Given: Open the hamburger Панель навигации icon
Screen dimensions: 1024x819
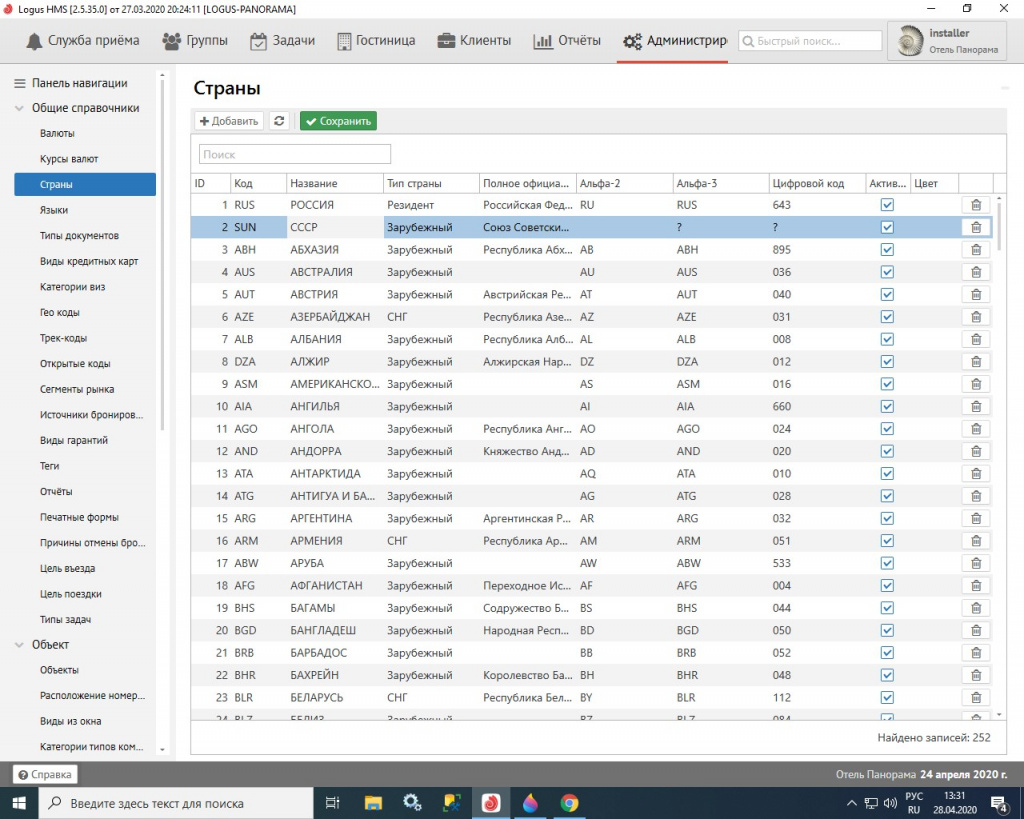Looking at the screenshot, I should pyautogui.click(x=20, y=83).
